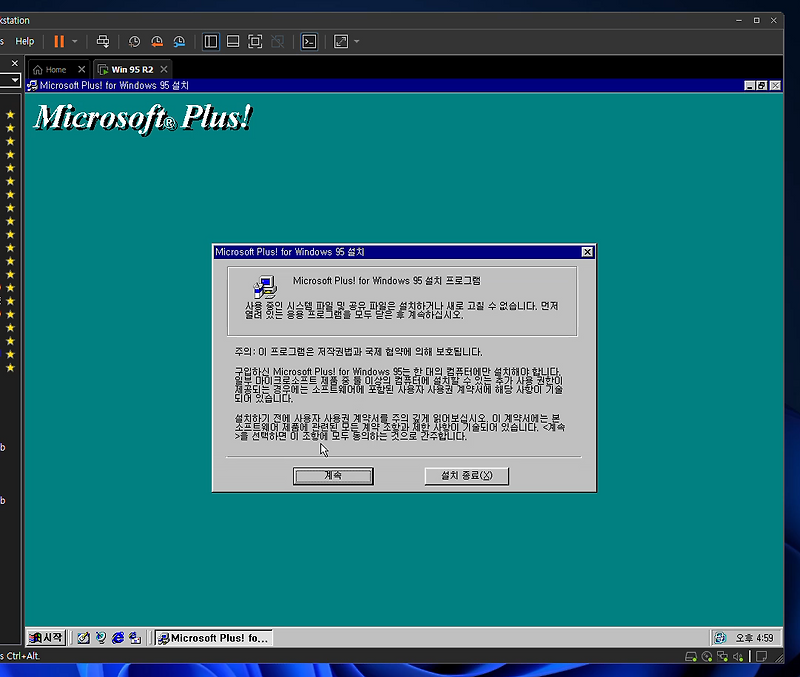Revert the virtual machine to its snapshot
The width and height of the screenshot is (800, 677).
click(x=158, y=41)
